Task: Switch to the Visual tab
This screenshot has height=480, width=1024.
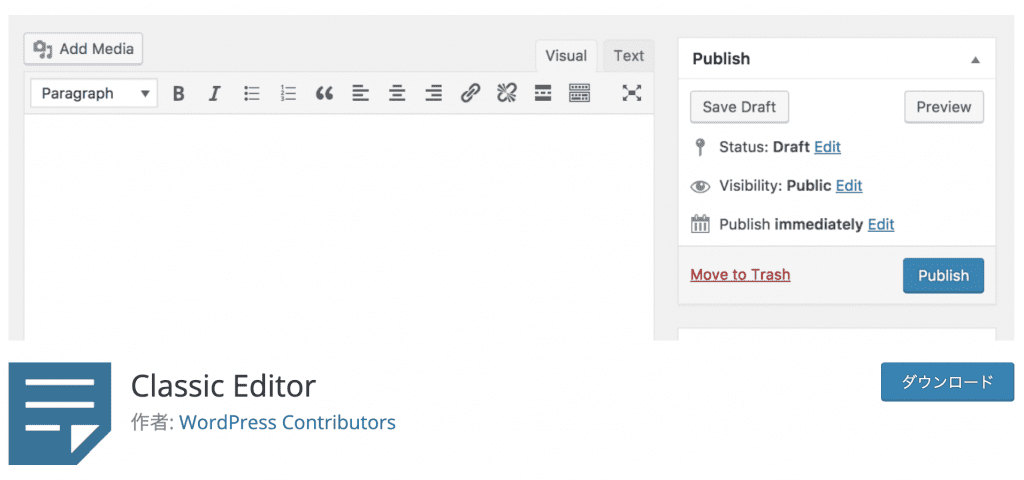Action: point(566,56)
